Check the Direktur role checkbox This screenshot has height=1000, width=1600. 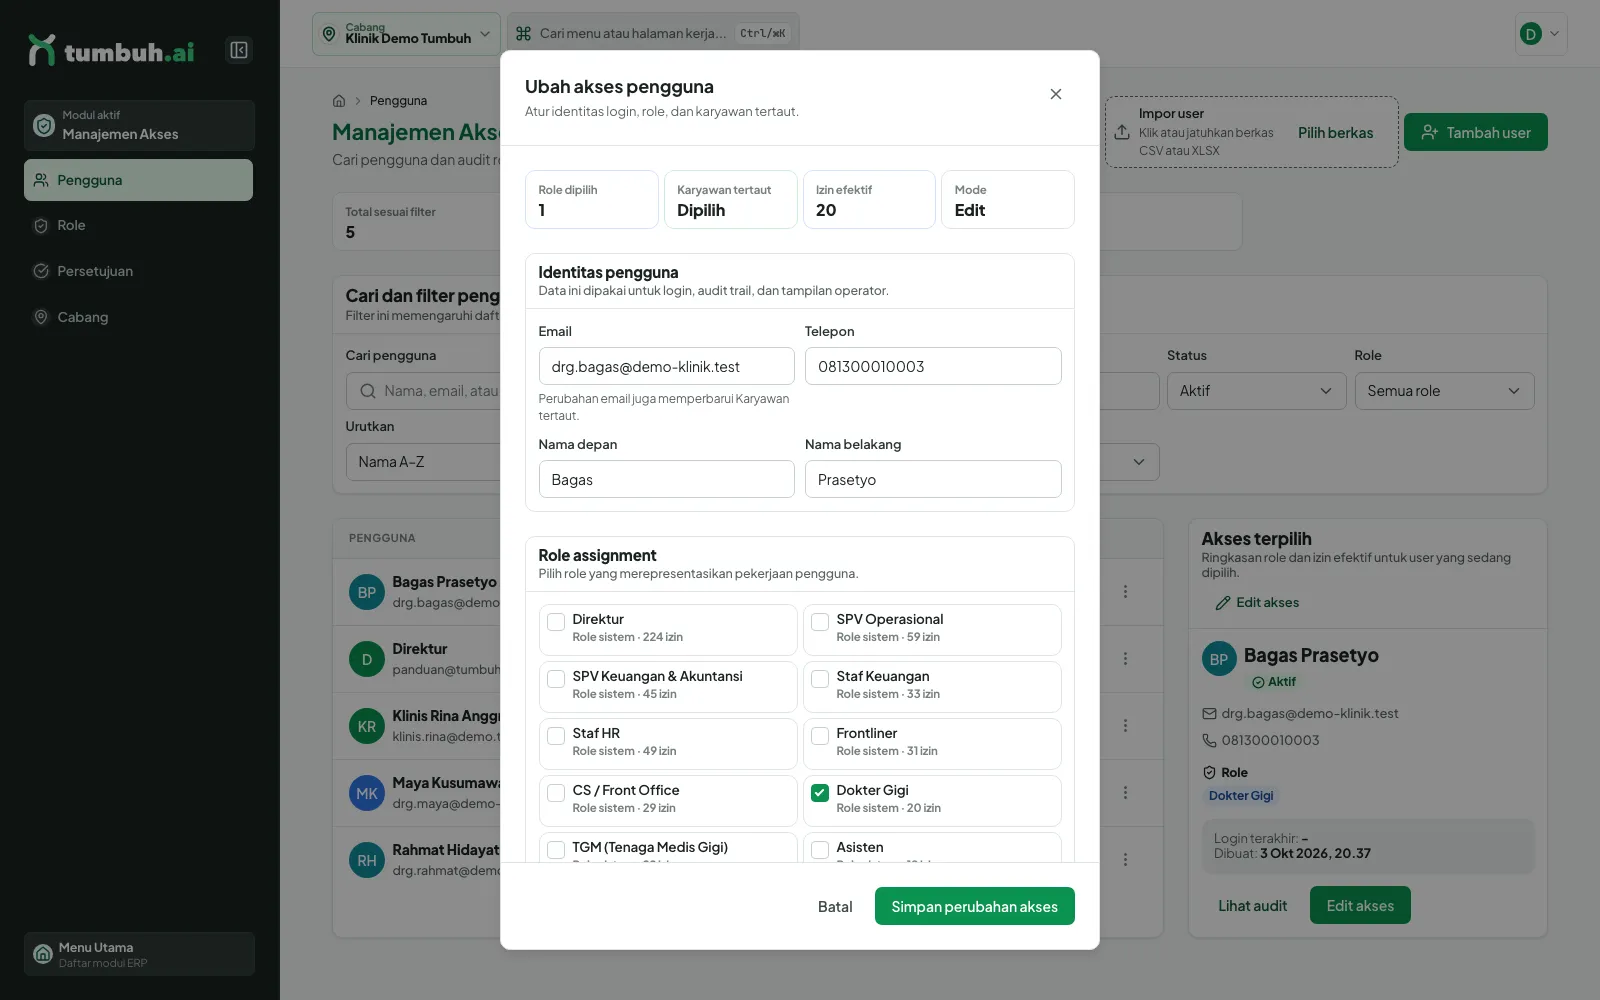[x=556, y=622]
